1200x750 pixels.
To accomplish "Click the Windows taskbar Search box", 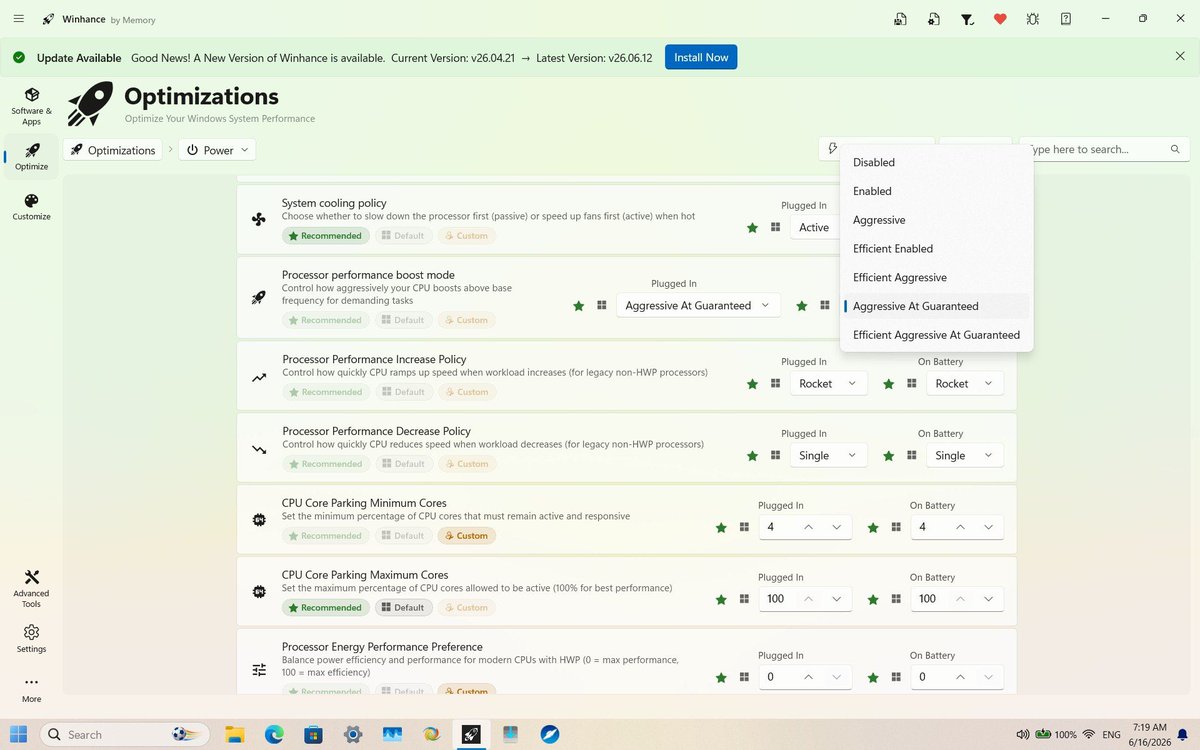I will [x=125, y=734].
